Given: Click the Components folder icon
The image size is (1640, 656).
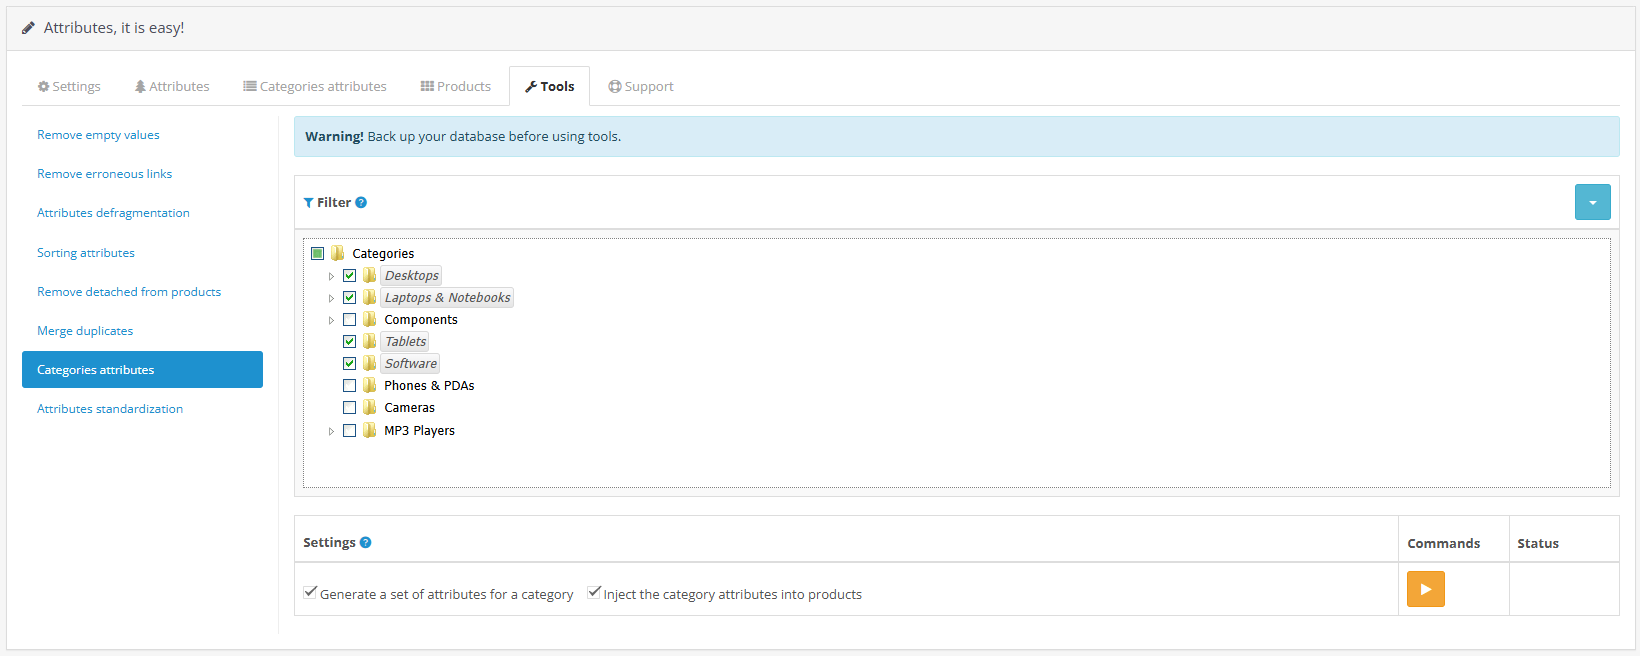Looking at the screenshot, I should (370, 319).
